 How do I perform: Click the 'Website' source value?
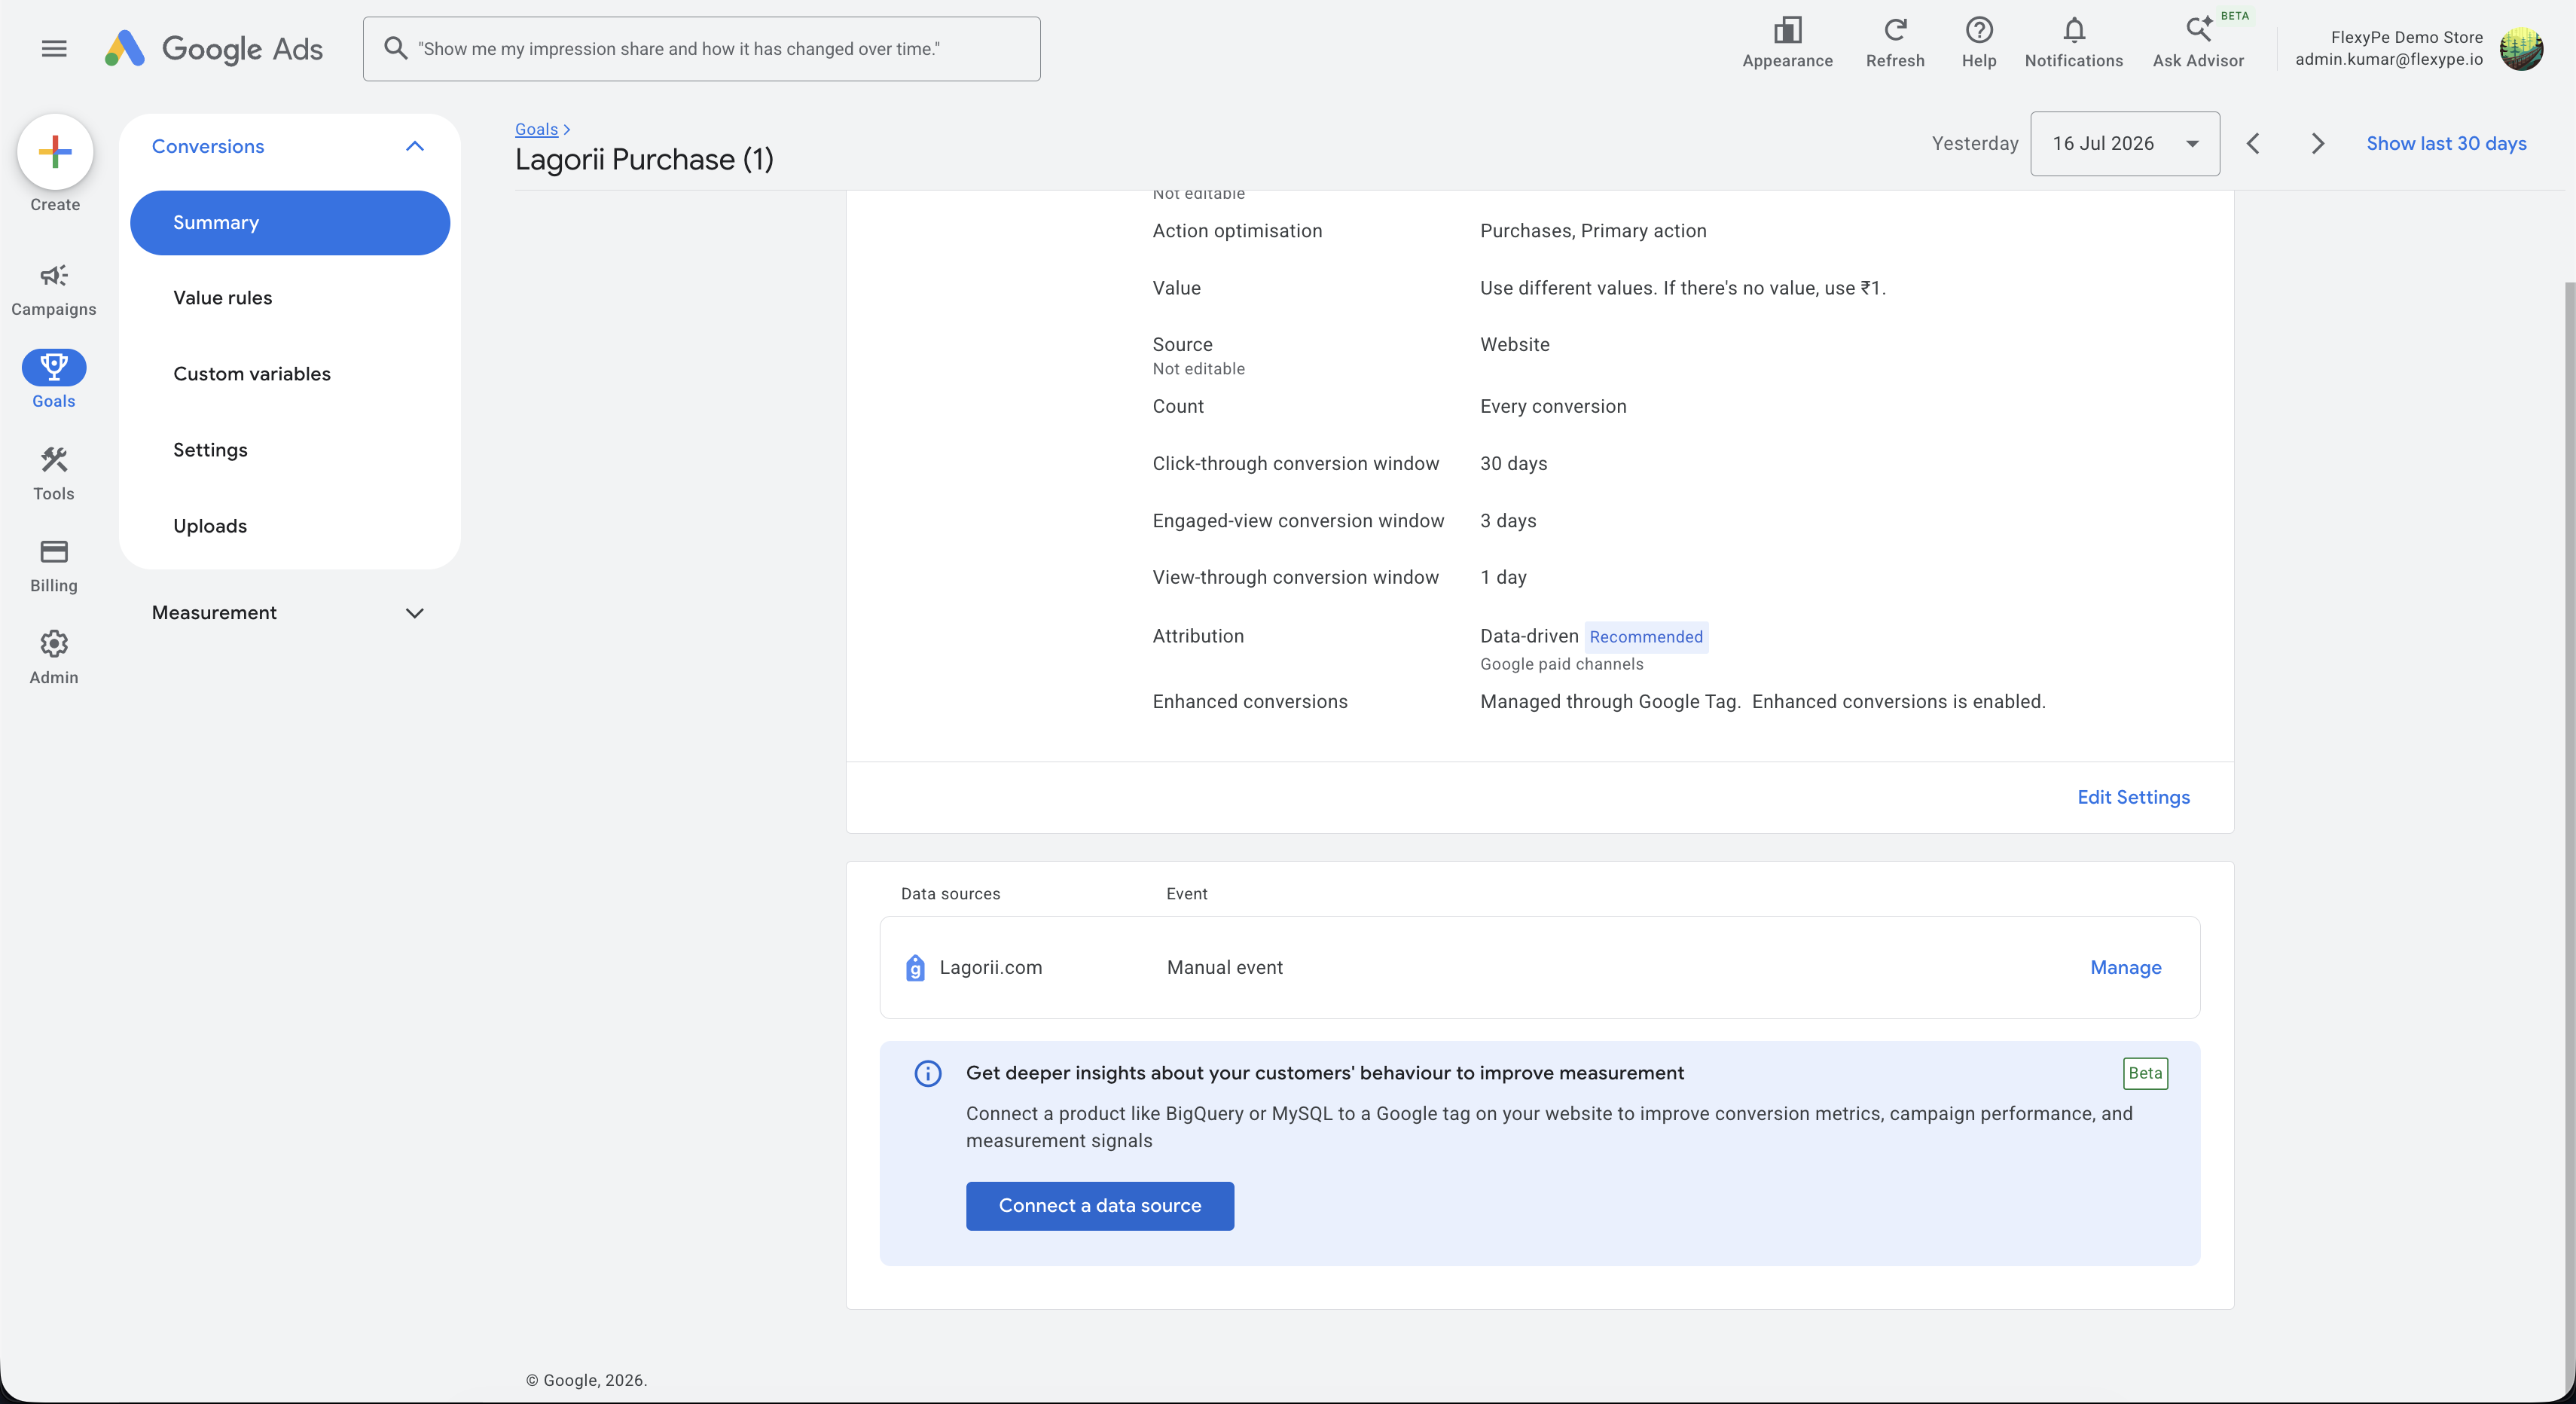1515,344
